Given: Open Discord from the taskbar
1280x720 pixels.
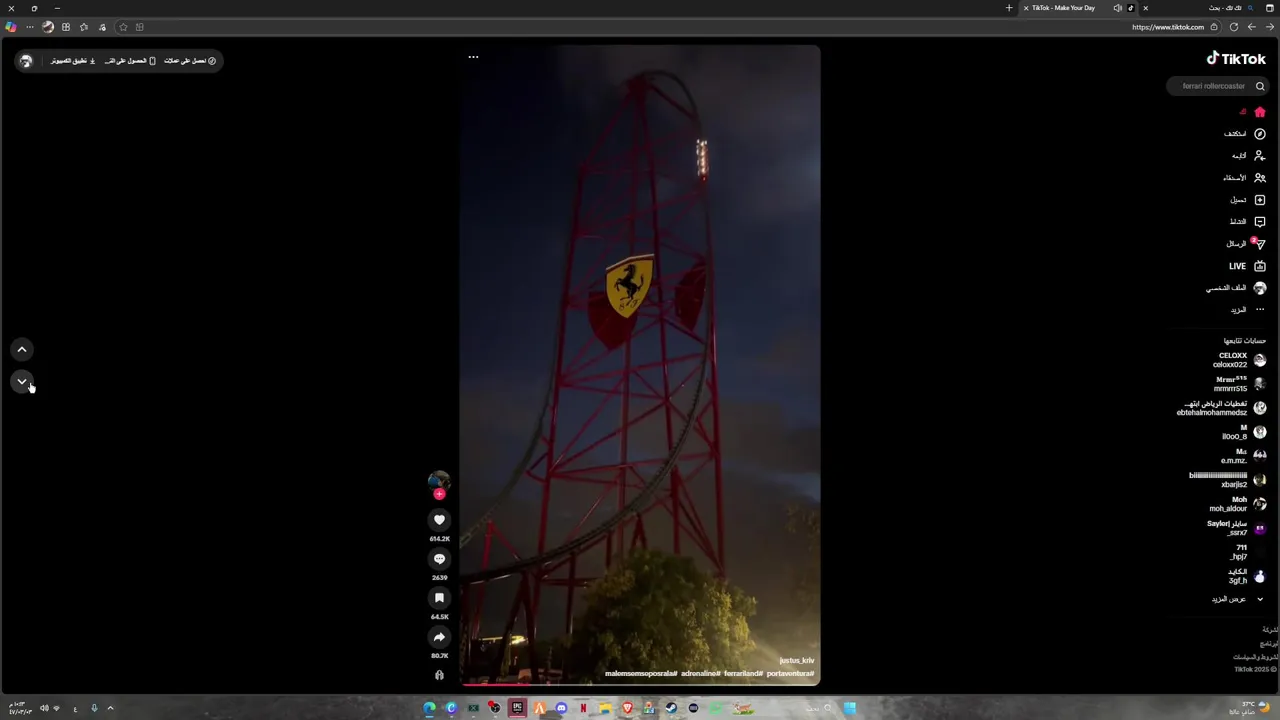Looking at the screenshot, I should 561,708.
